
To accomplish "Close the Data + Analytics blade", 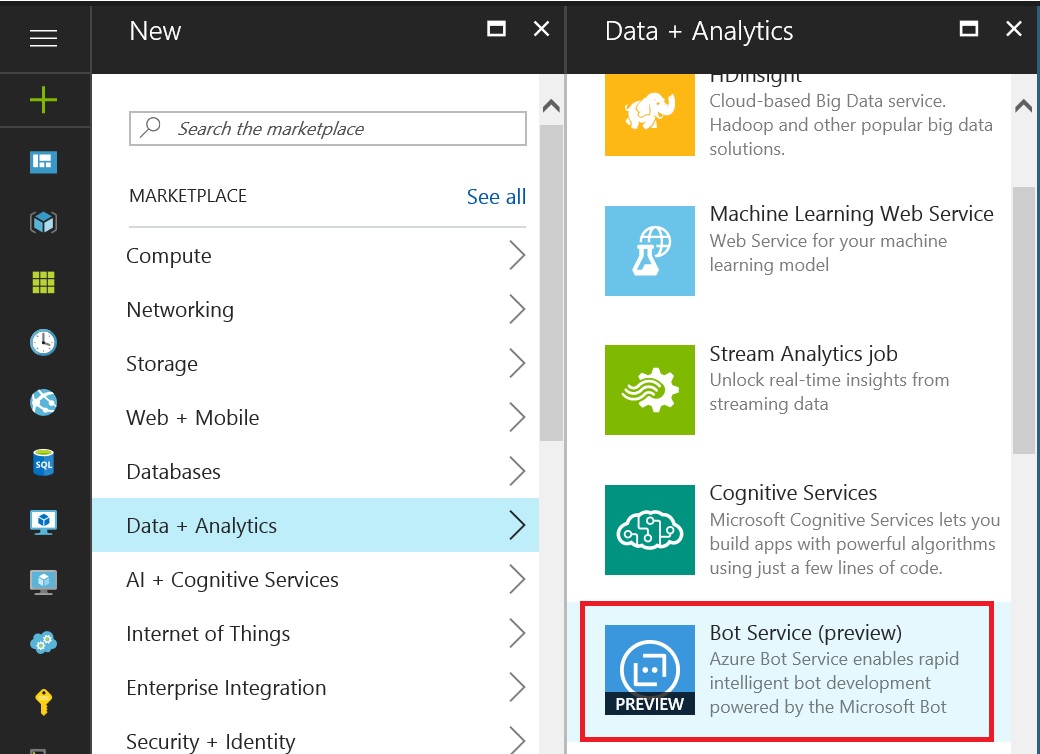I will click(1013, 29).
